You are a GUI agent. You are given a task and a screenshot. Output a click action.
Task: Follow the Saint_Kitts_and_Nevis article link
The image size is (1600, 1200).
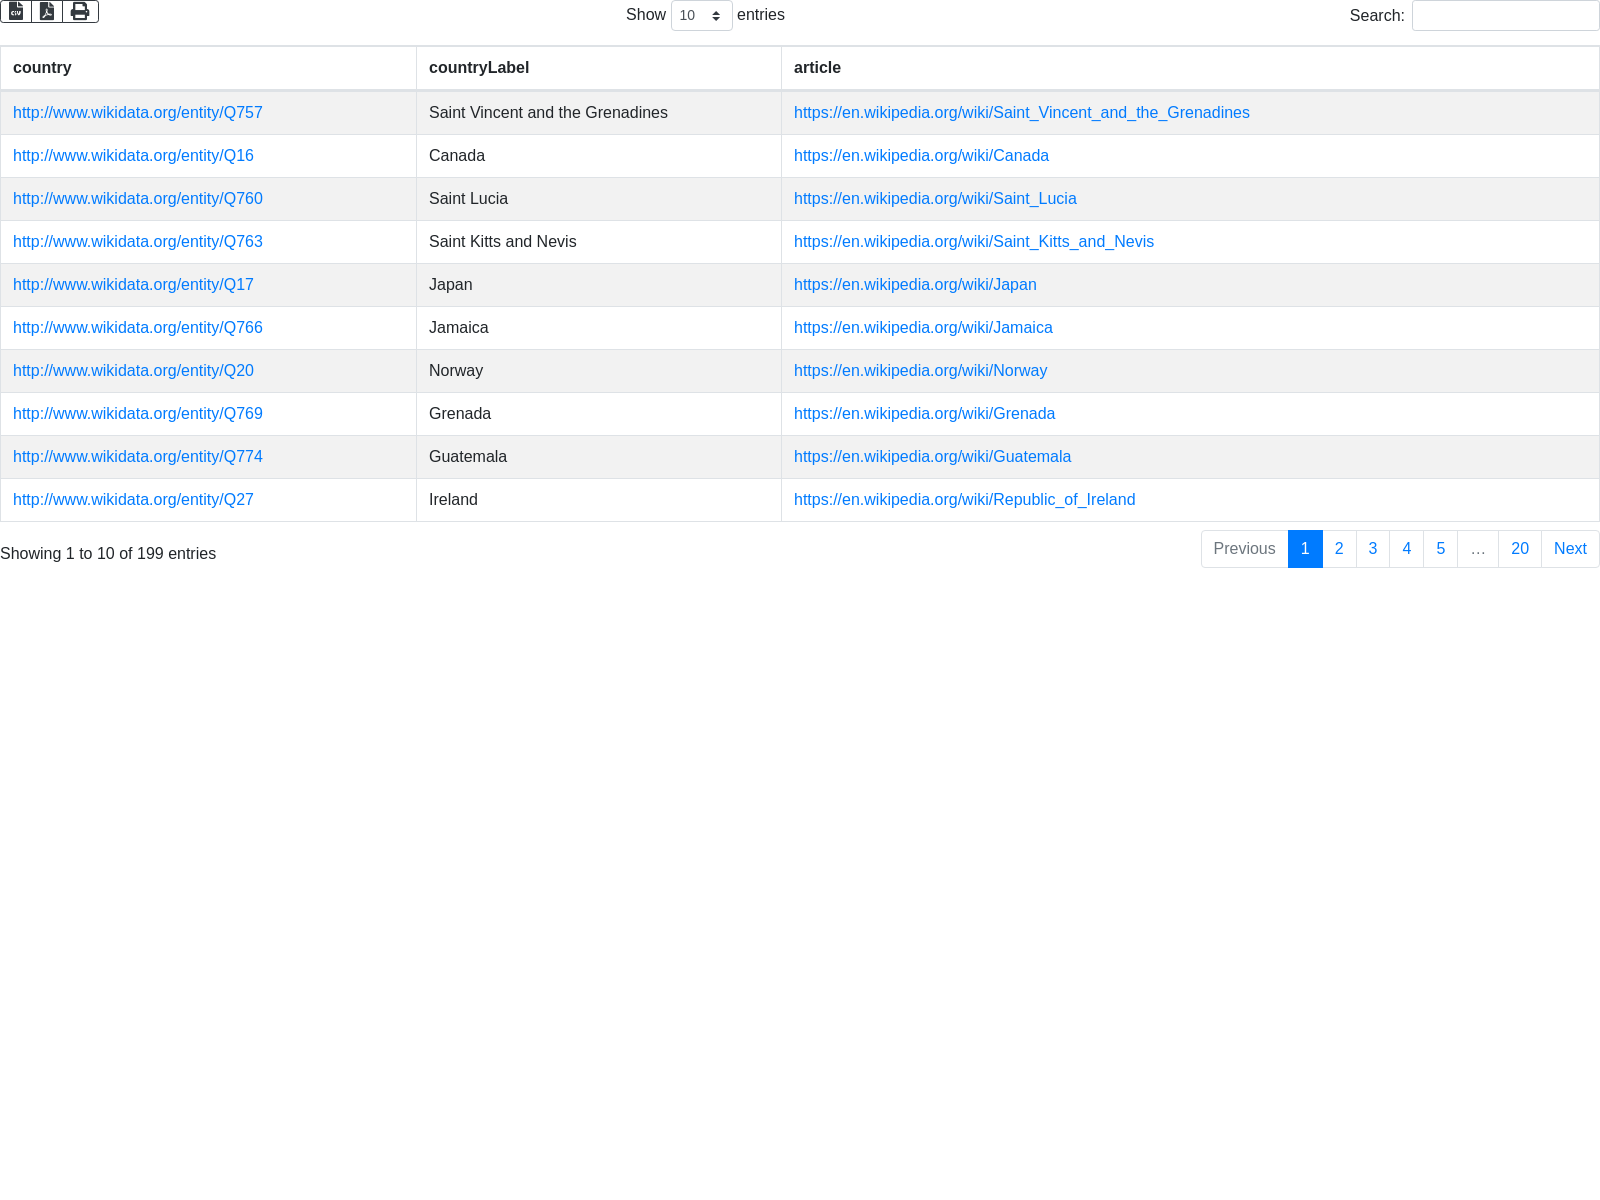click(x=973, y=242)
